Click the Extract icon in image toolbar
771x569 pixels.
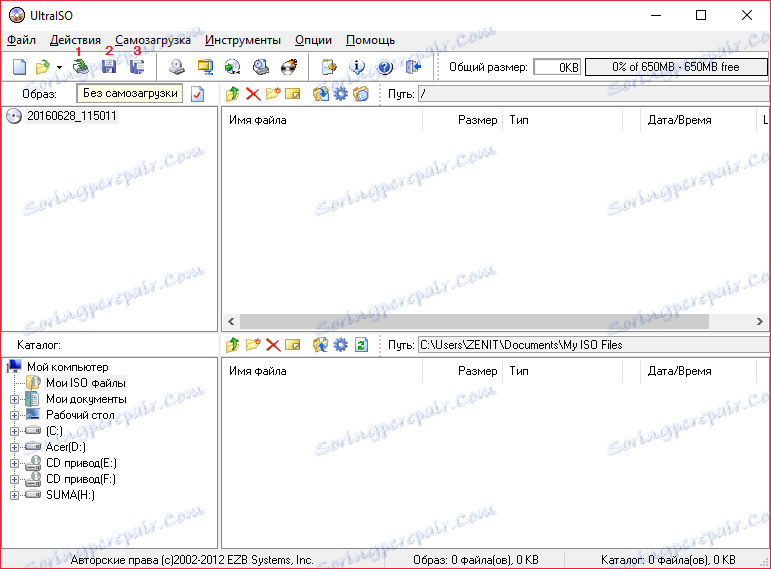321,93
